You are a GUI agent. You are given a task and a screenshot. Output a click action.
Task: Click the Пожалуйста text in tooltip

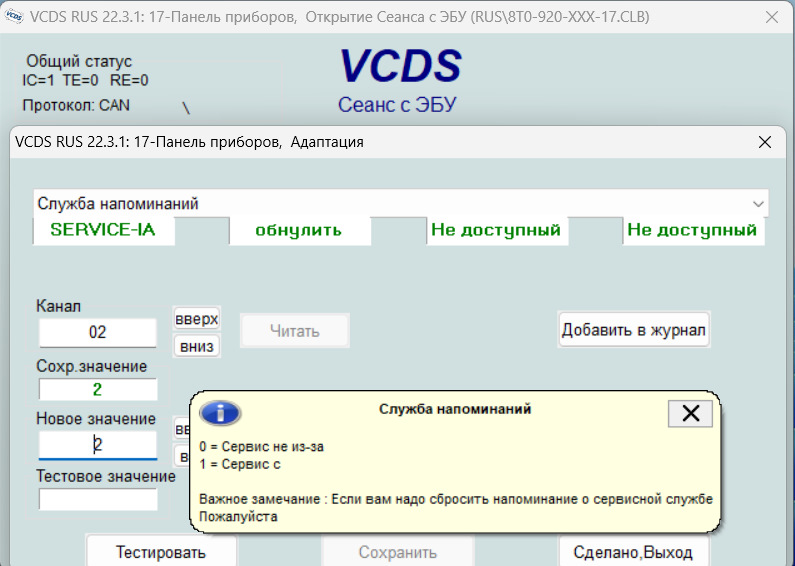coord(238,517)
